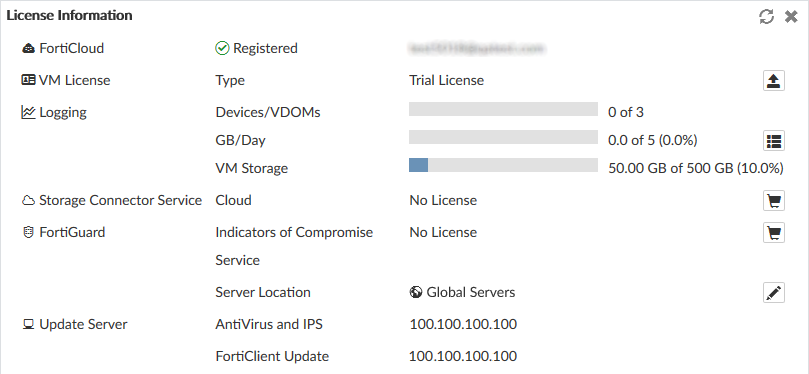Click the 'Type' field label

click(230, 81)
